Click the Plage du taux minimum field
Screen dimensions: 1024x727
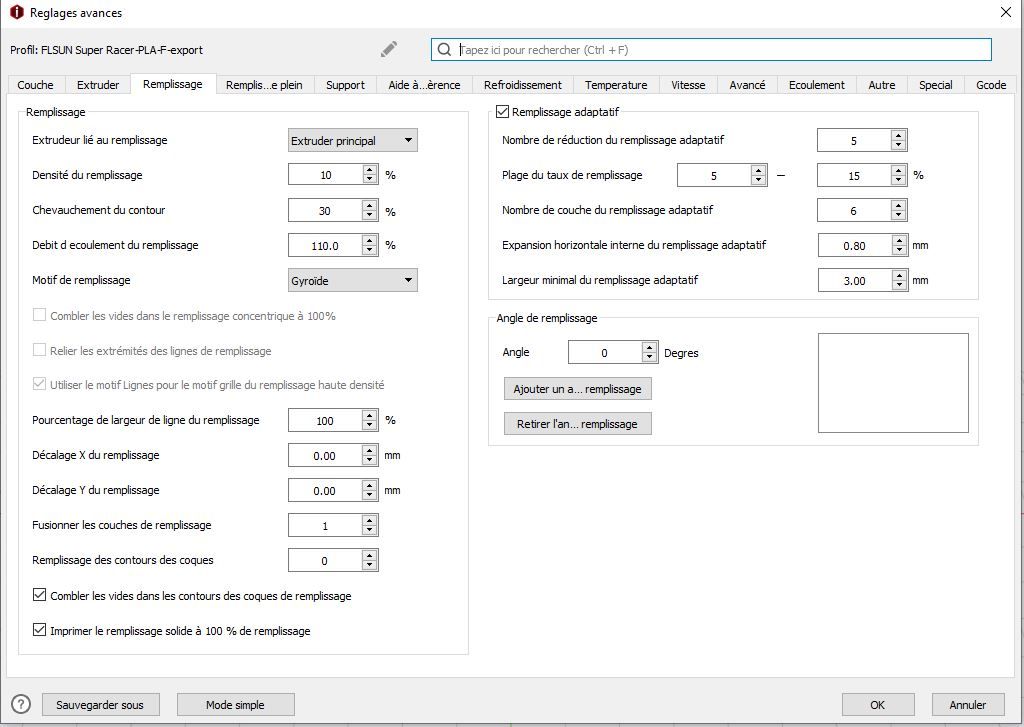[714, 175]
